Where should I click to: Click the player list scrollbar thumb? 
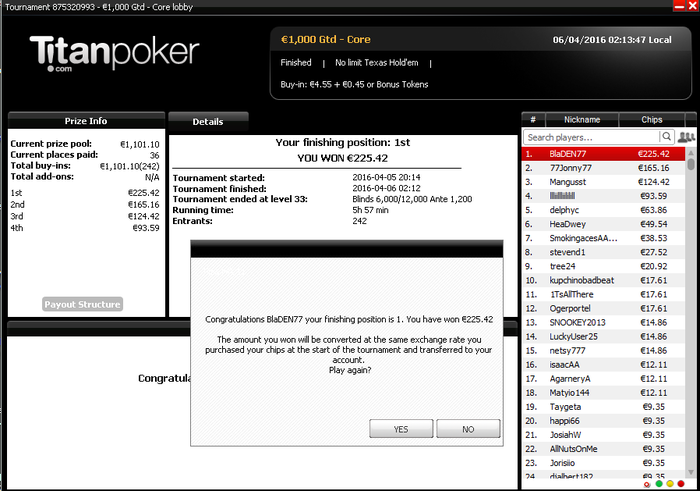pyautogui.click(x=691, y=164)
